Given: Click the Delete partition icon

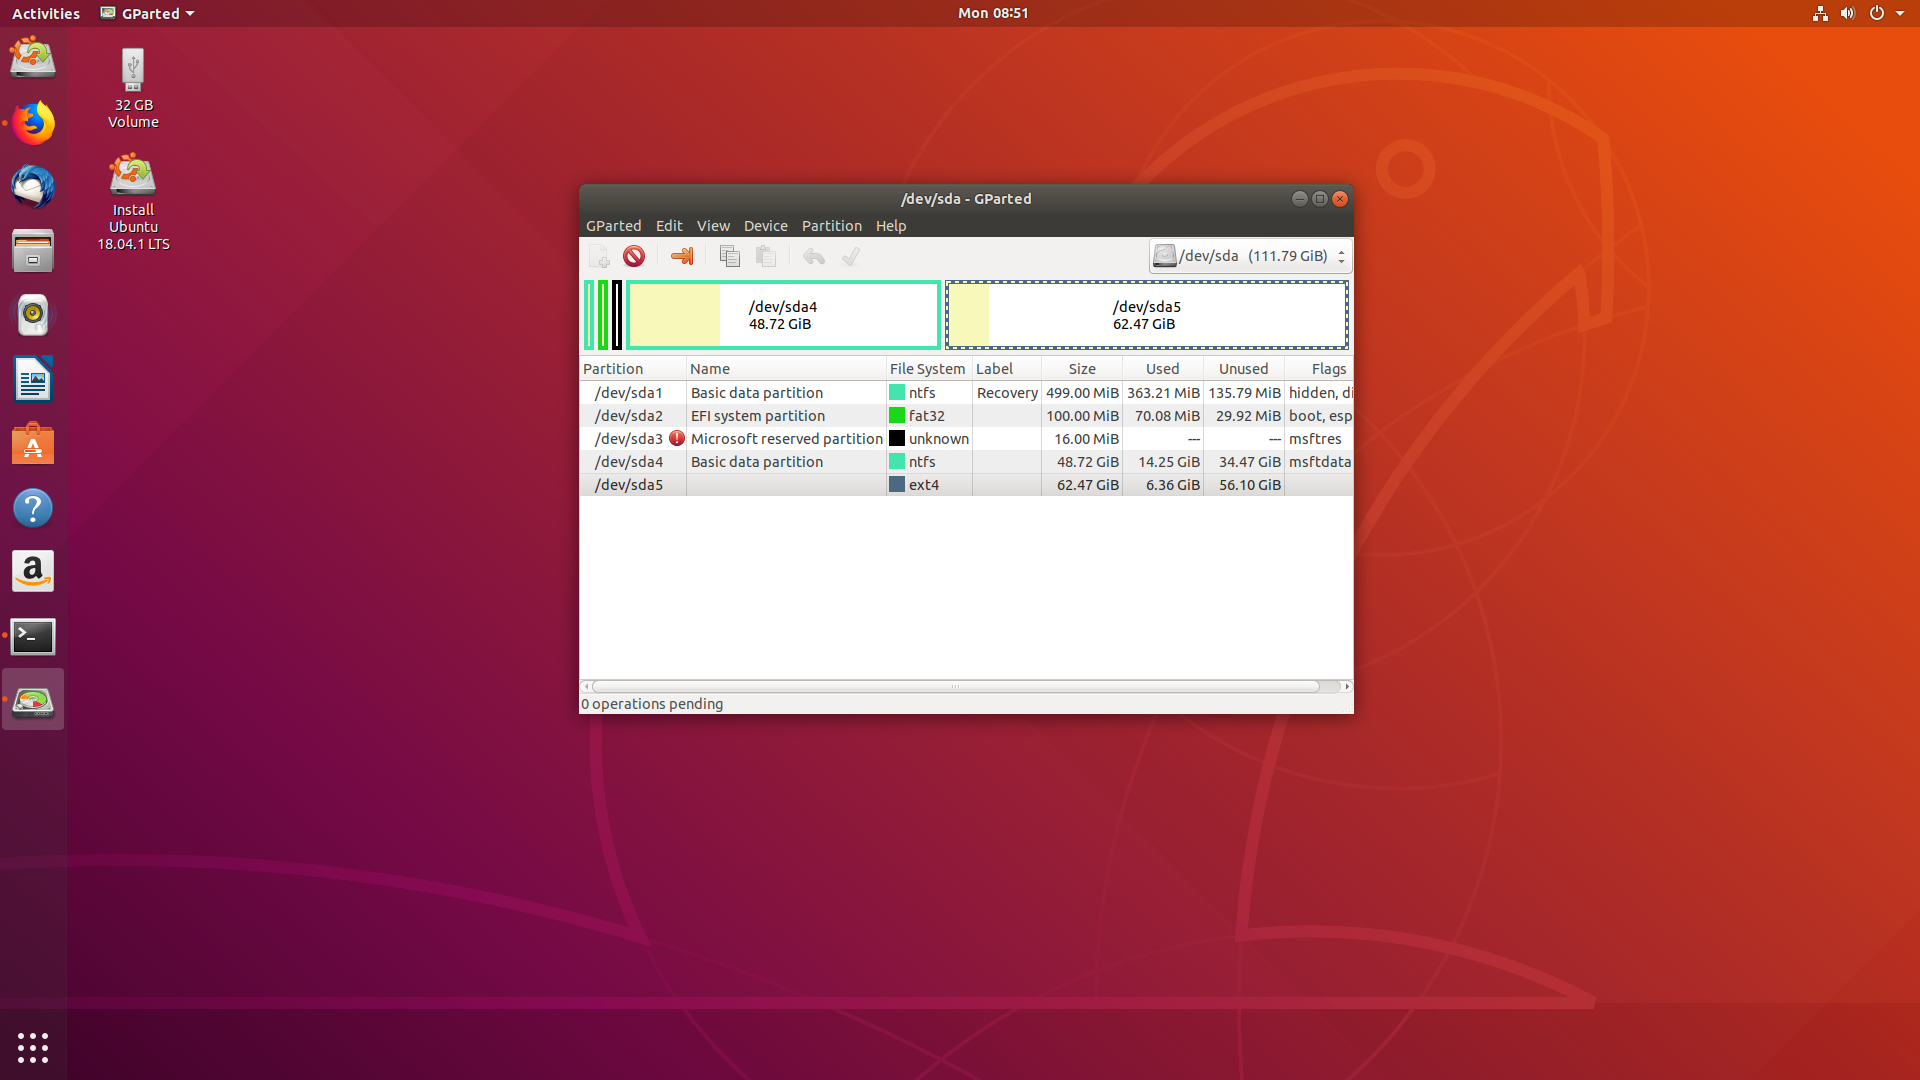Looking at the screenshot, I should [633, 256].
